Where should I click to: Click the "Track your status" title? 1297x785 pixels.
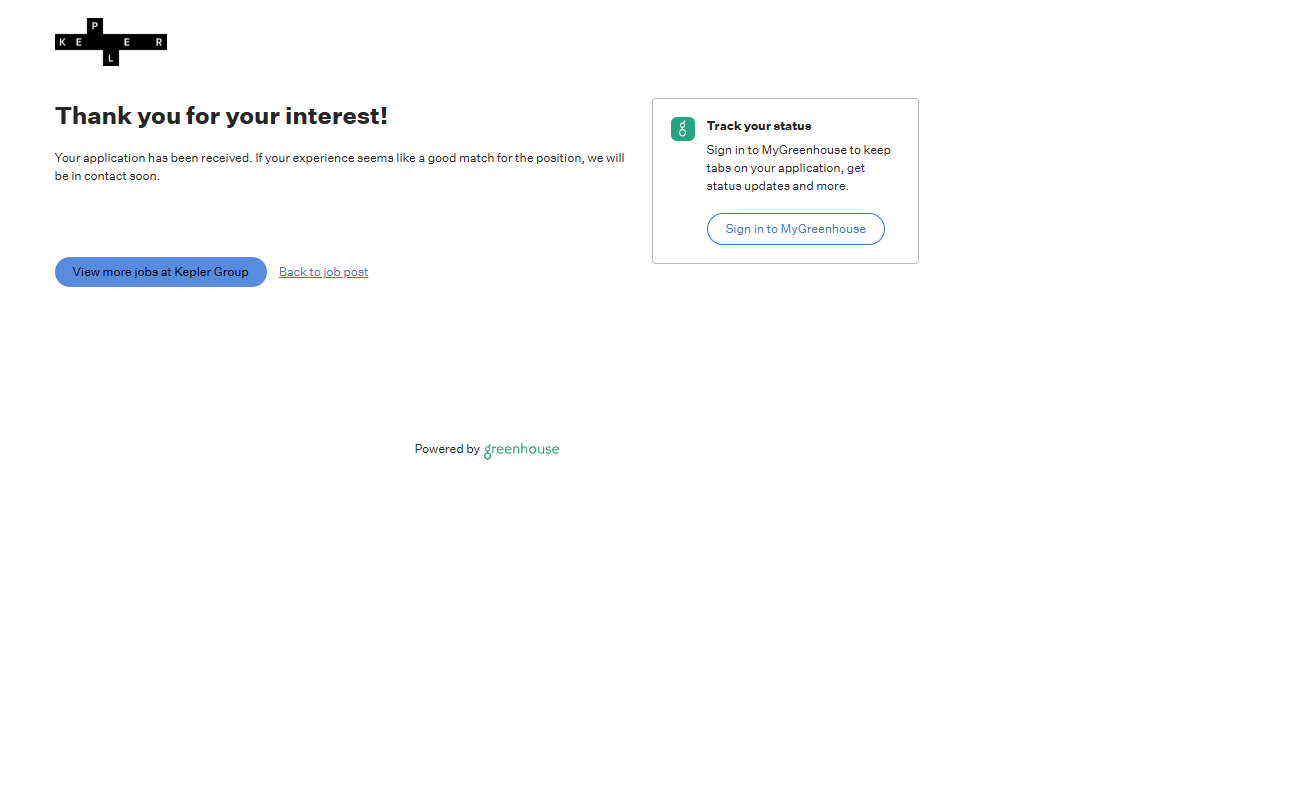coord(758,126)
